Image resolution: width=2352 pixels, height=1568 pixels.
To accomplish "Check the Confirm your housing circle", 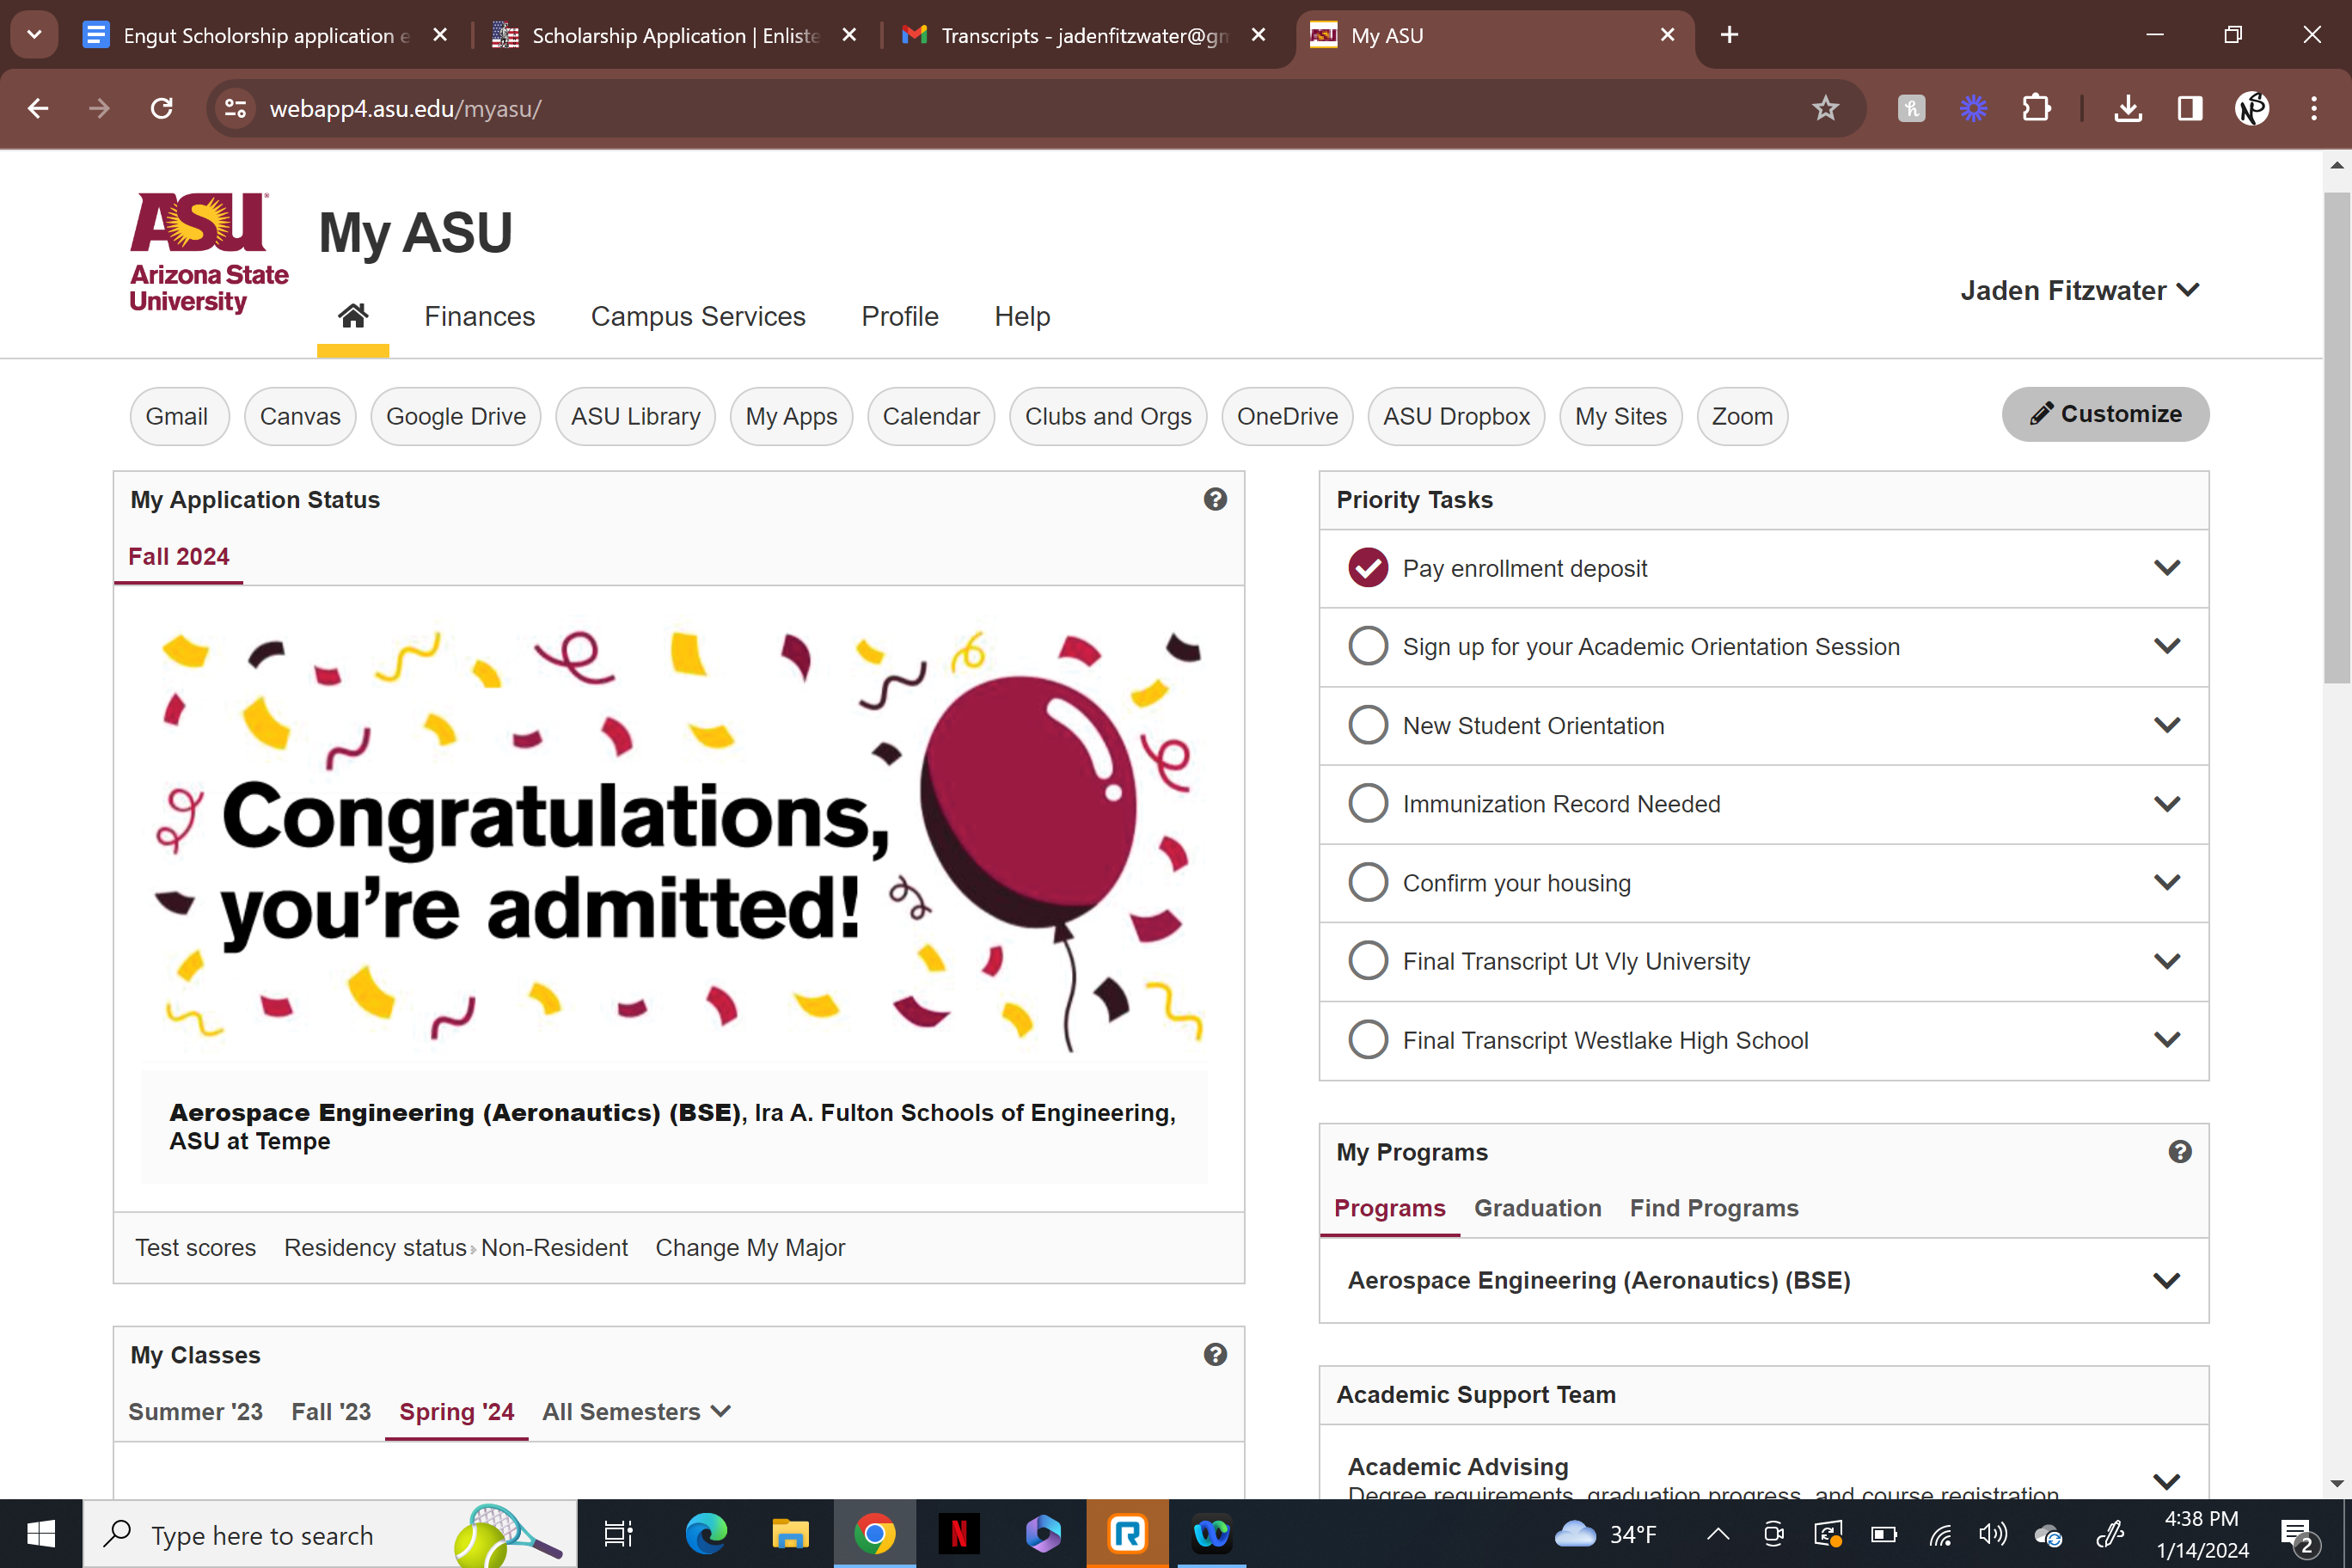I will click(1367, 882).
